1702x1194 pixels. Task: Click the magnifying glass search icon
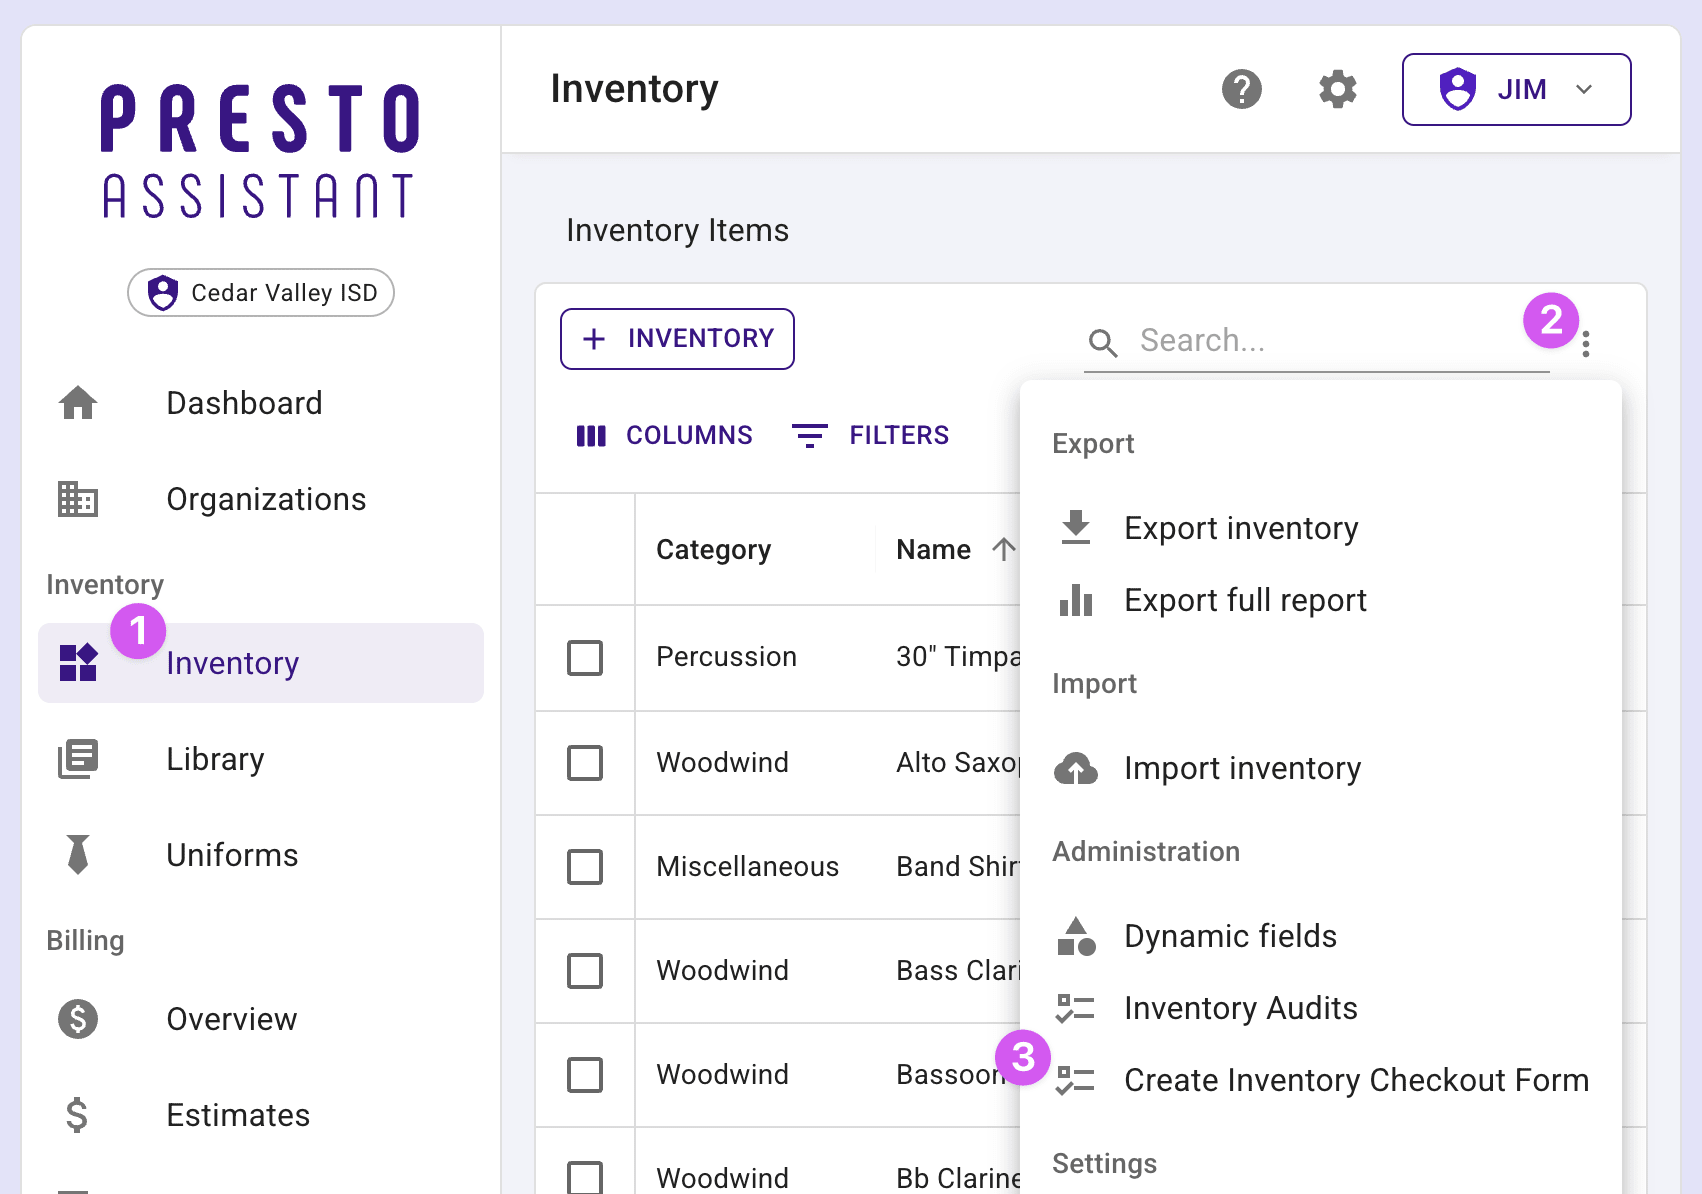pos(1103,343)
